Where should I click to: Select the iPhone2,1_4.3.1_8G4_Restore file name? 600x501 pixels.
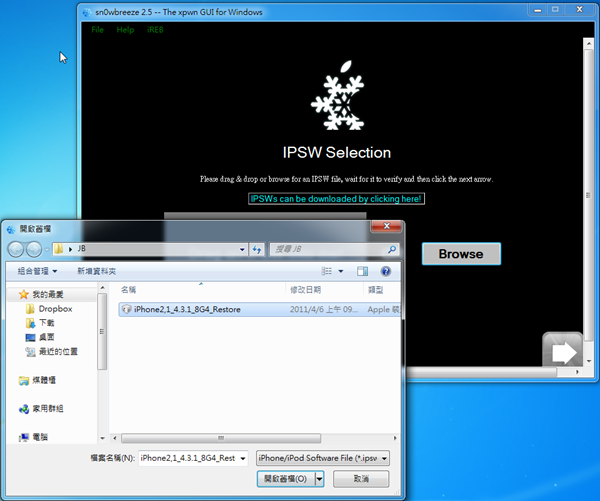coord(187,309)
